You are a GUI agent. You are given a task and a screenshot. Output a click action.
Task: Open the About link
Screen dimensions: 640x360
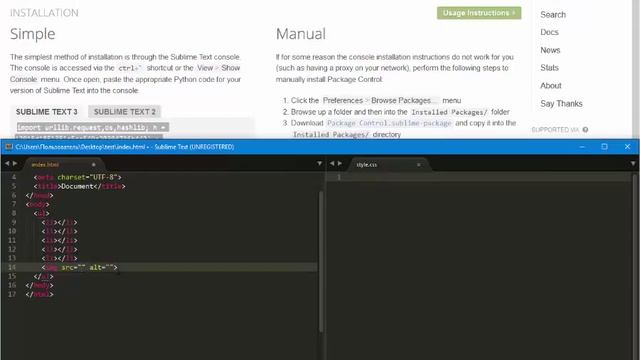(551, 86)
